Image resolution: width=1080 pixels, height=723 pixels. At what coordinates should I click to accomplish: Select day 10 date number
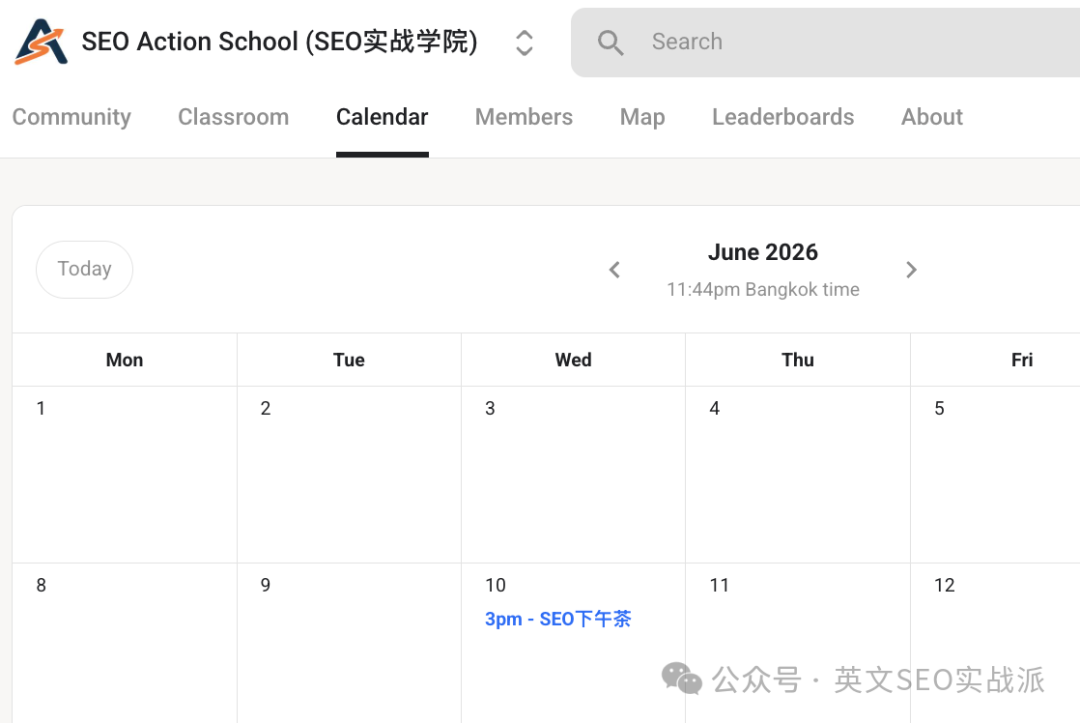495,585
